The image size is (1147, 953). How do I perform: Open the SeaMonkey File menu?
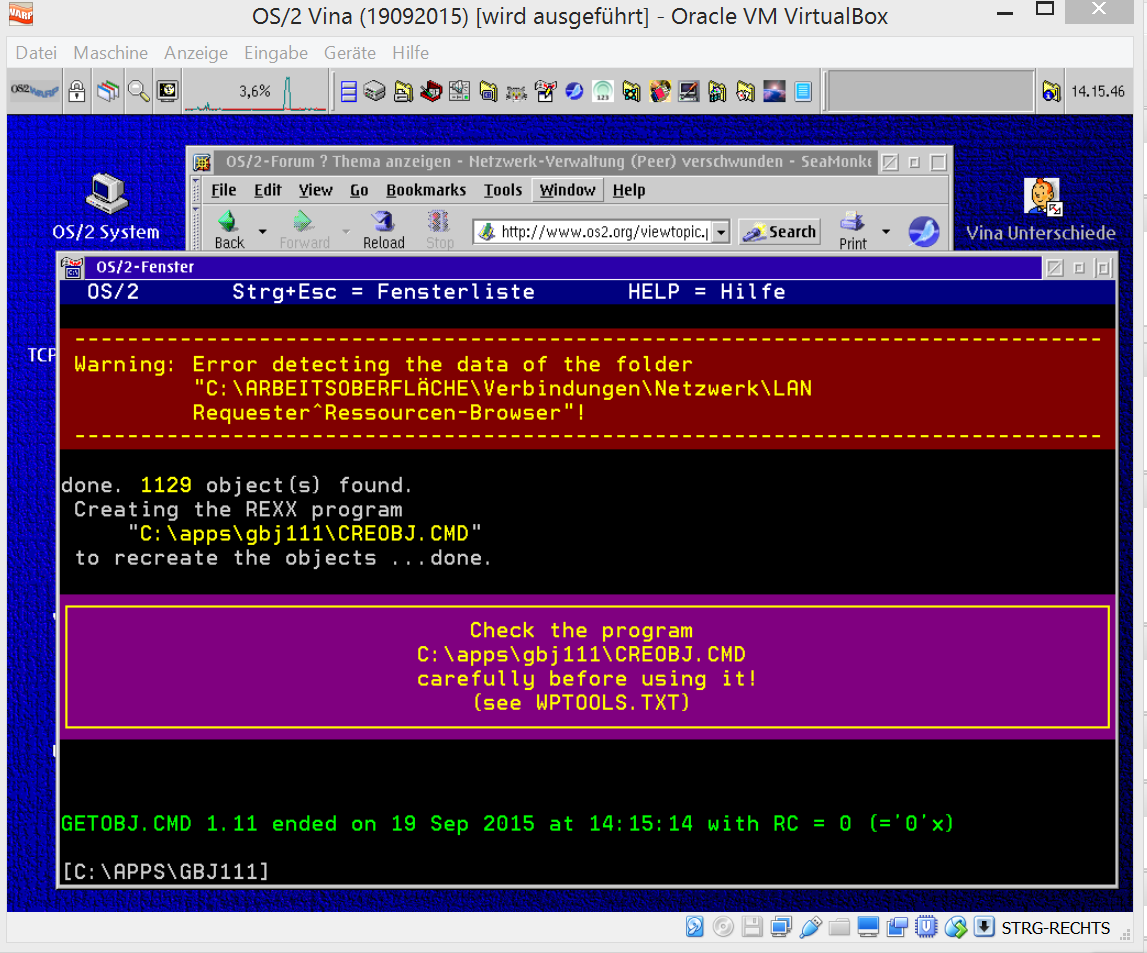224,190
